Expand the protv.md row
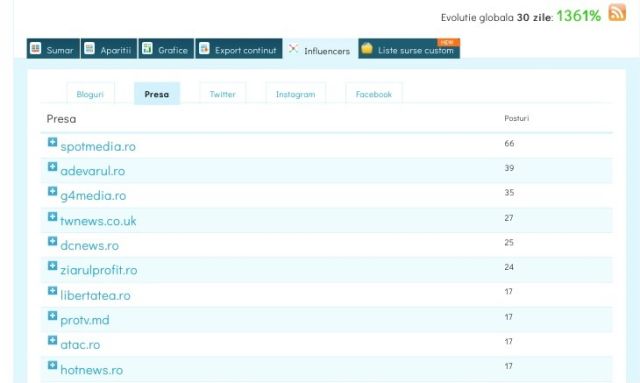Viewport: 640px width, 383px height. coord(52,315)
